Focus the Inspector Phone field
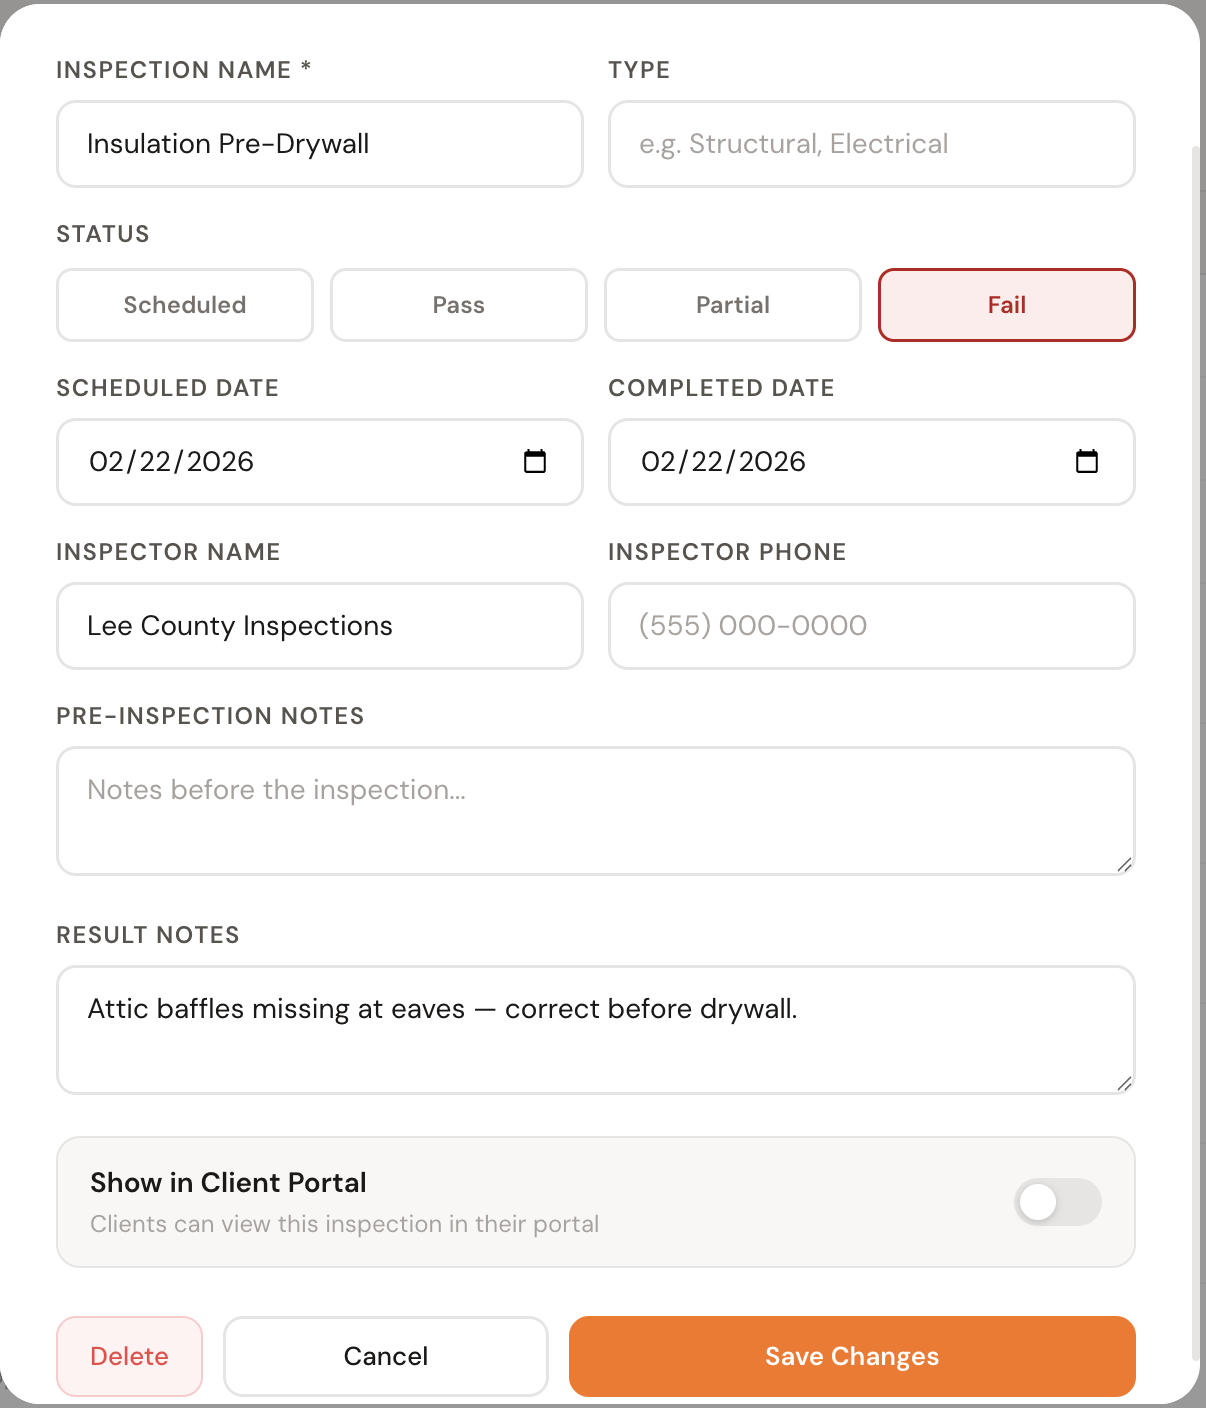This screenshot has width=1206, height=1408. click(x=872, y=626)
